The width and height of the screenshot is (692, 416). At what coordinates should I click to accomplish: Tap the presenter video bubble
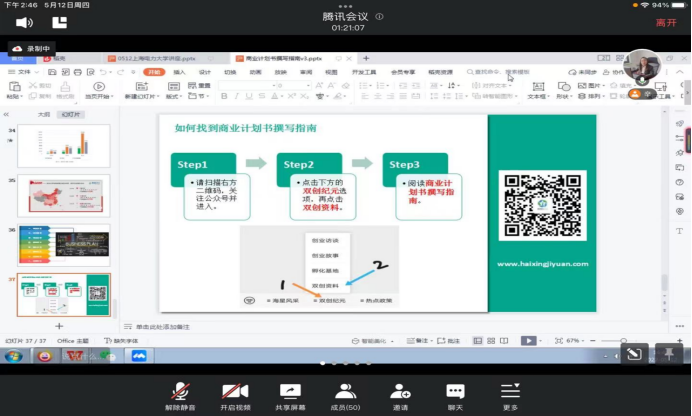[642, 67]
